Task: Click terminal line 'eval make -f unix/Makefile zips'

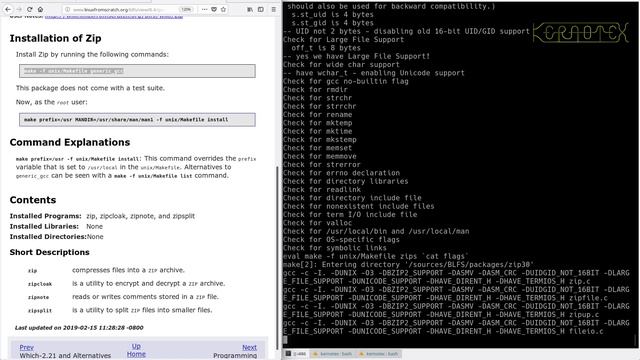Action: [x=376, y=256]
